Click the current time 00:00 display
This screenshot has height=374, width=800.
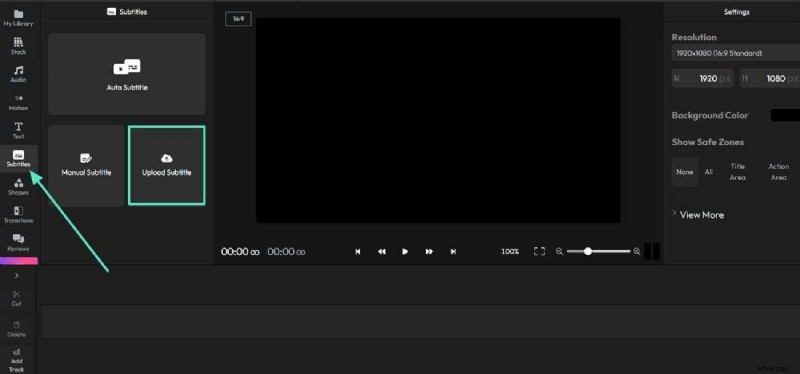(x=241, y=252)
